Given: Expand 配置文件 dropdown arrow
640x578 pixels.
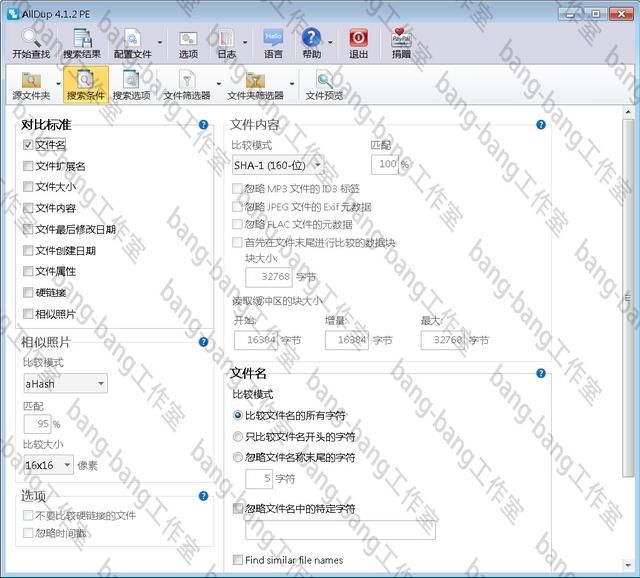Looking at the screenshot, I should 160,42.
